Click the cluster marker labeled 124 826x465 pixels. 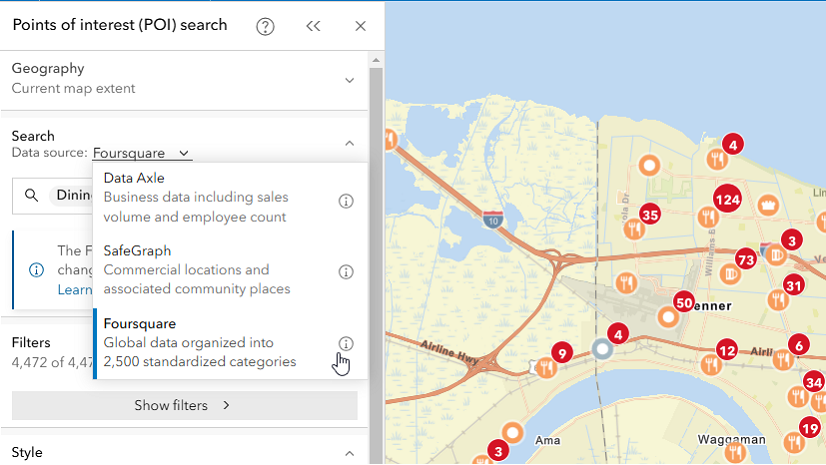[x=727, y=200]
